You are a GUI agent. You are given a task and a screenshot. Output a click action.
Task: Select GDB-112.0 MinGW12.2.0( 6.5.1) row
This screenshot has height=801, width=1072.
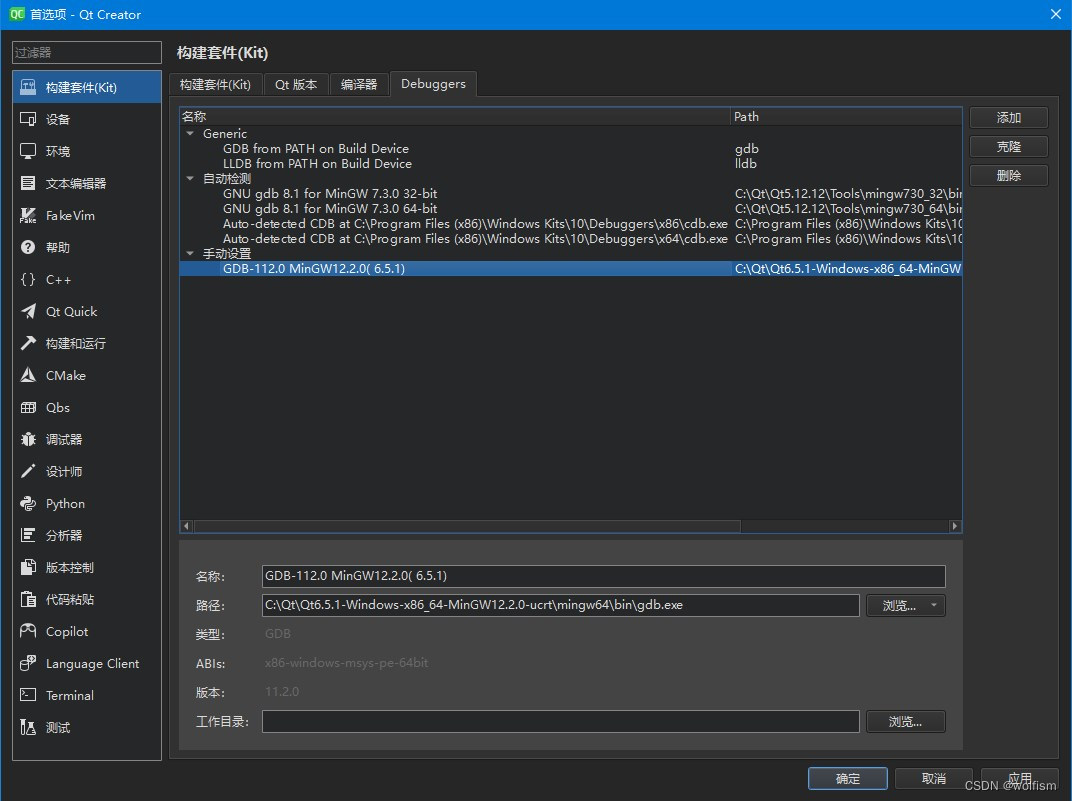[571, 269]
